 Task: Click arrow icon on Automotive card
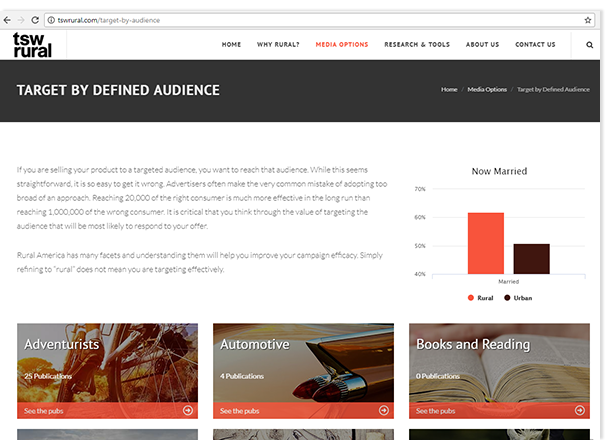coord(384,410)
